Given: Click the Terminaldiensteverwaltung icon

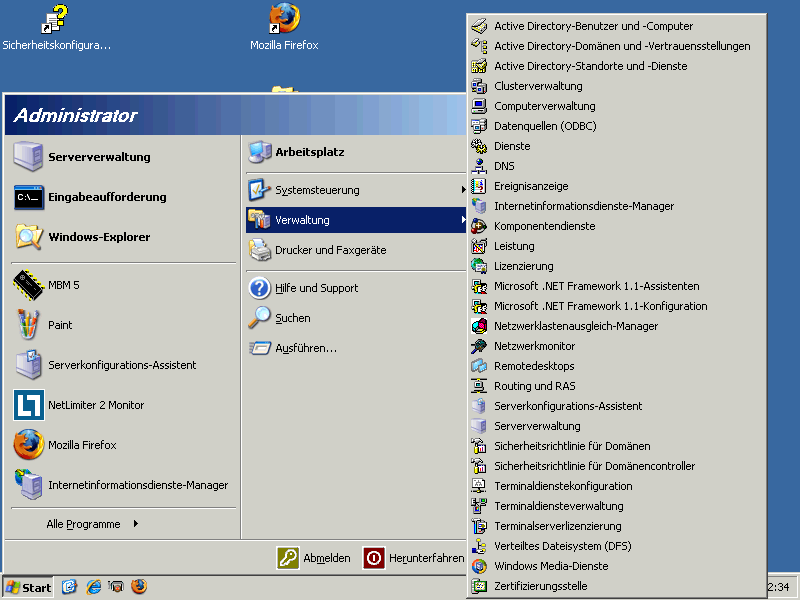Looking at the screenshot, I should 479,506.
